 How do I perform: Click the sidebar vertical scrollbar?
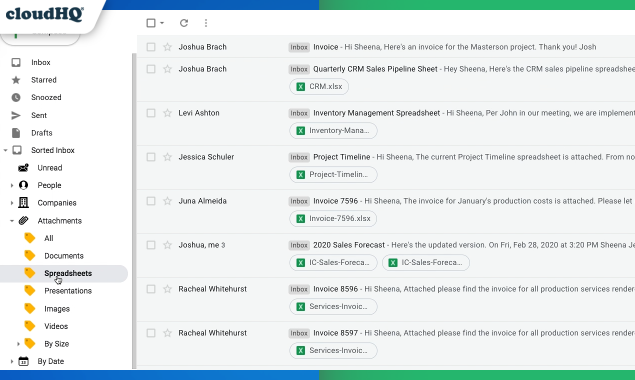point(133,211)
